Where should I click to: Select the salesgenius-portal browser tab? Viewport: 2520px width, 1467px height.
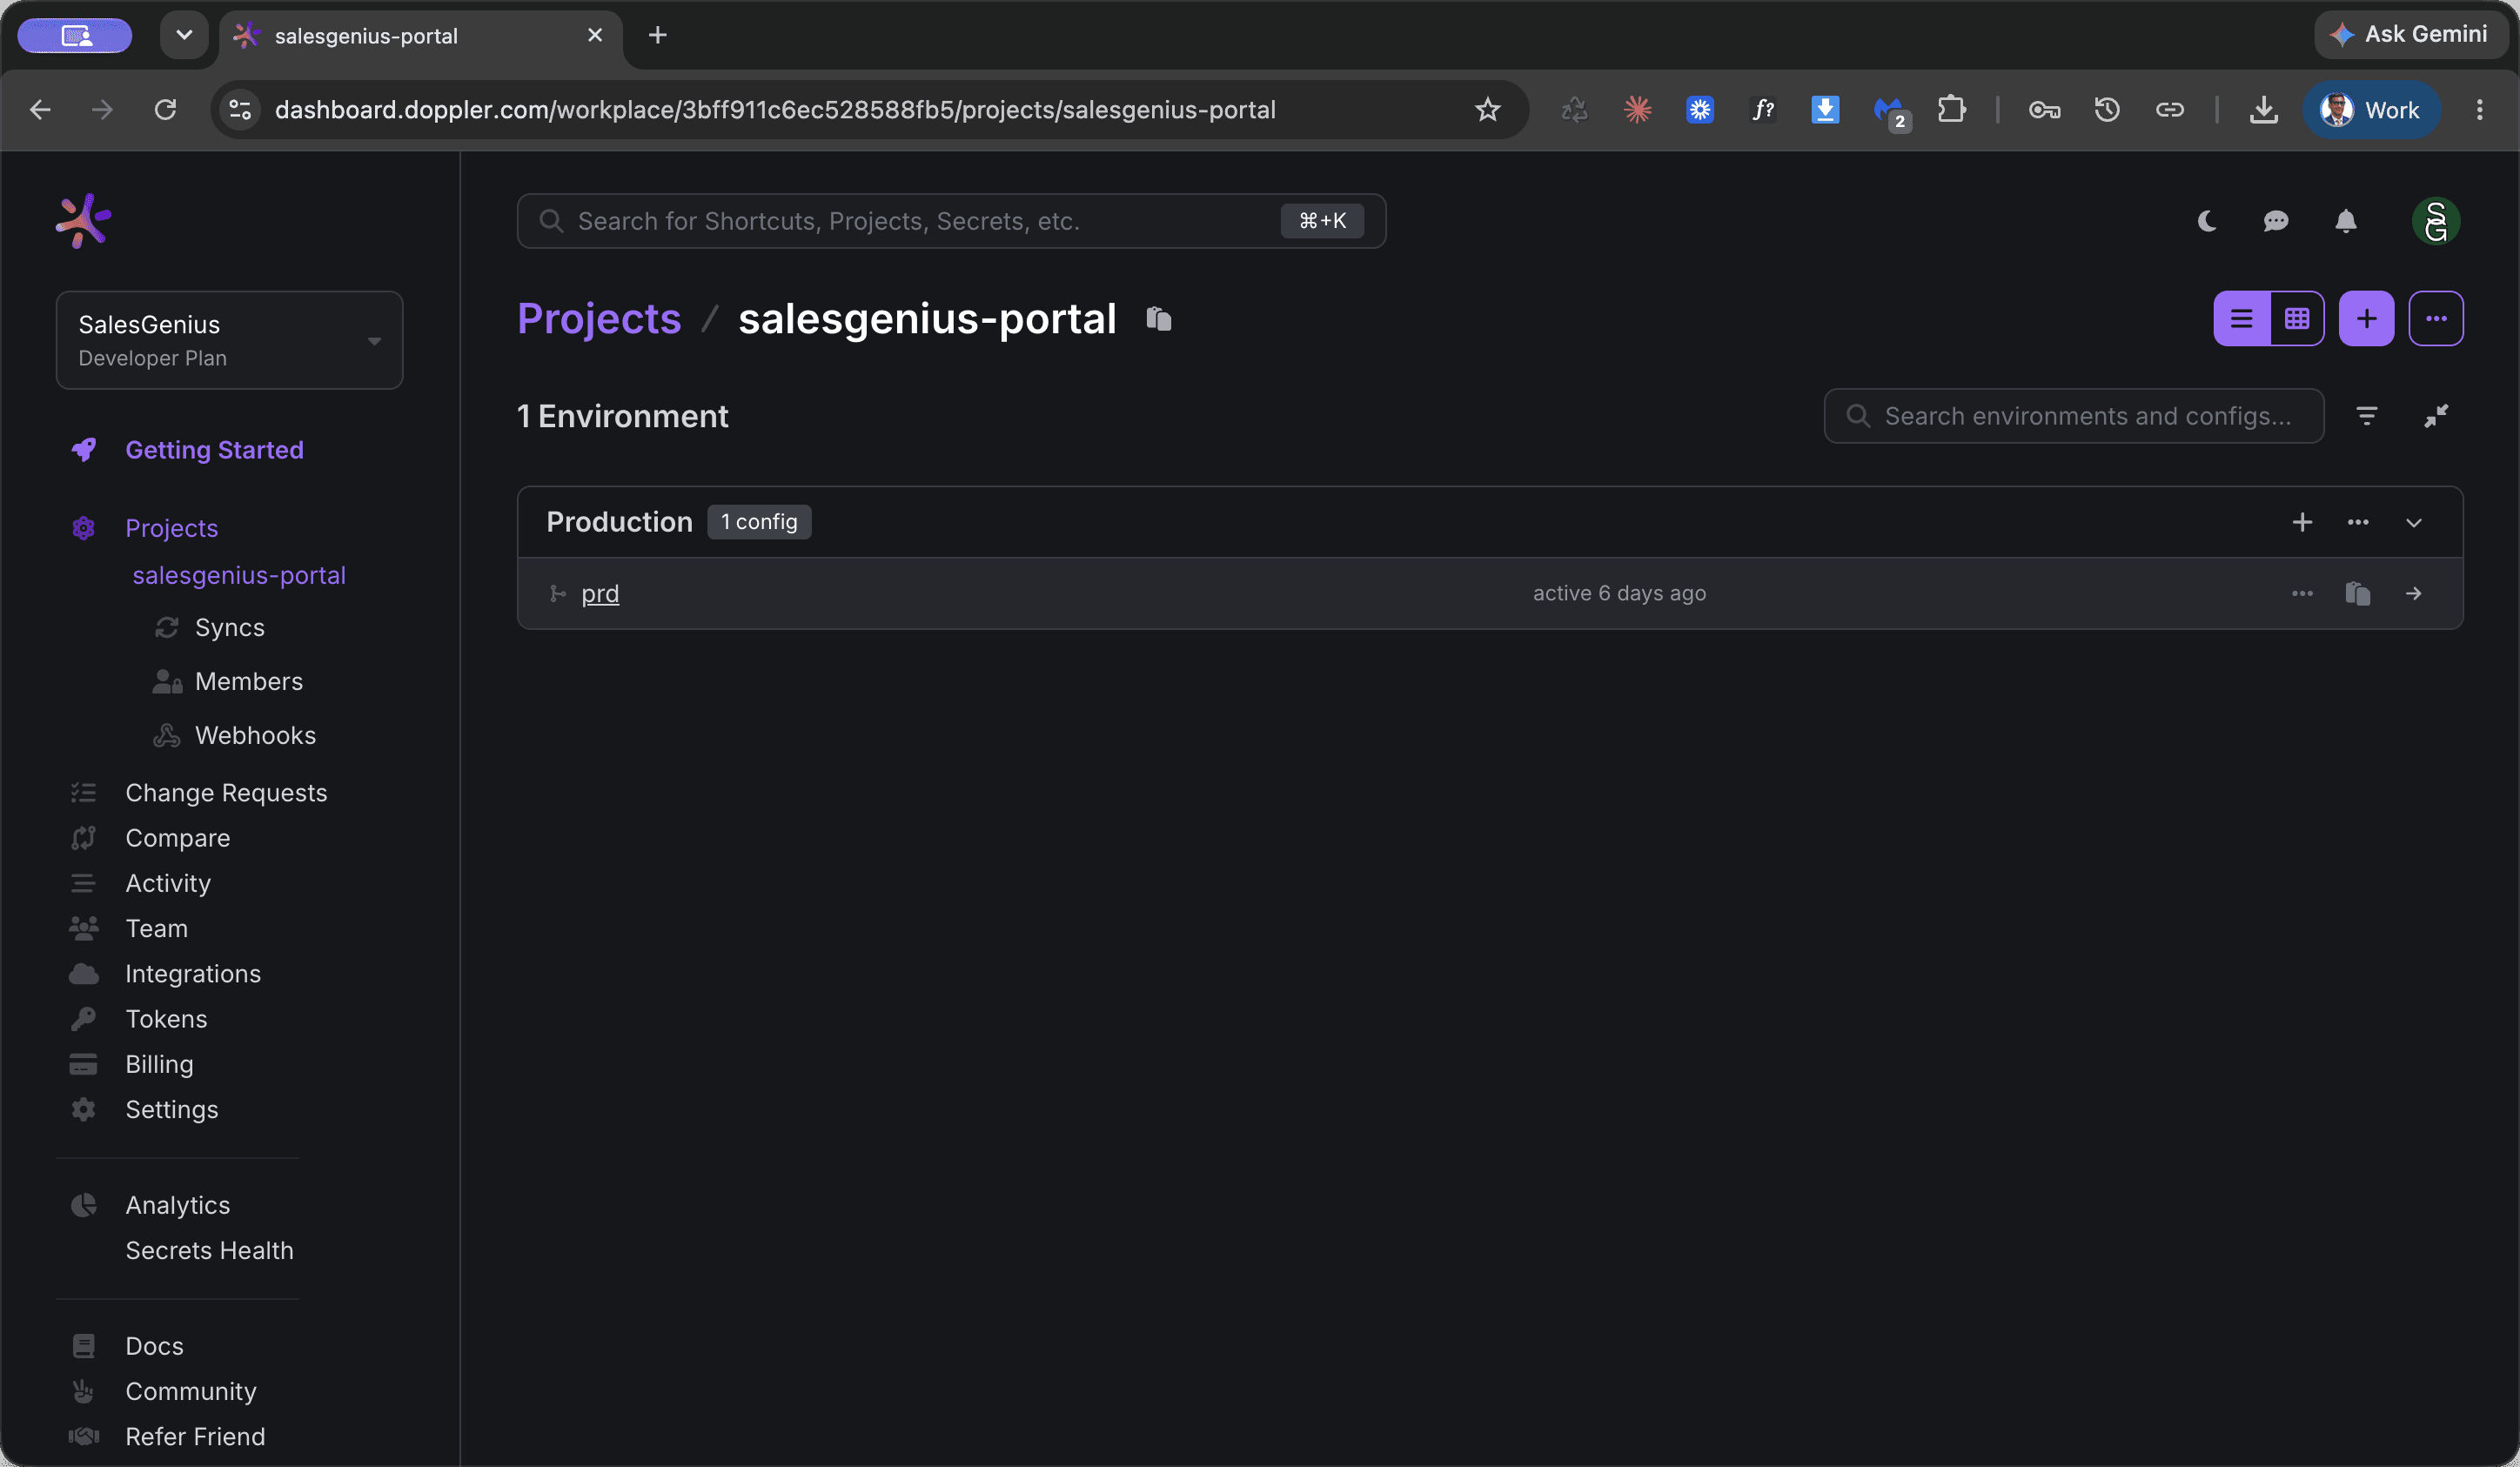(x=420, y=36)
